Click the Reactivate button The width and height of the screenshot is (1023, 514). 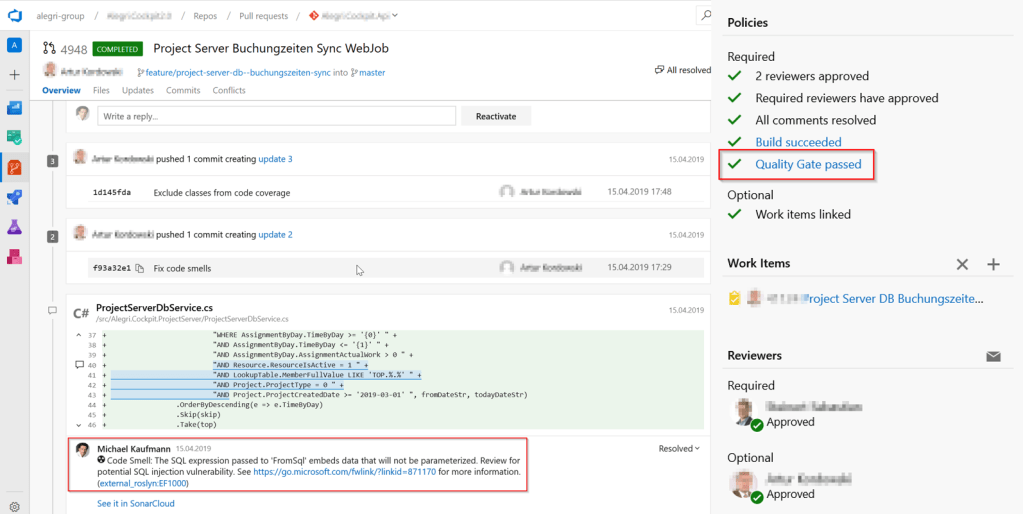tap(495, 116)
